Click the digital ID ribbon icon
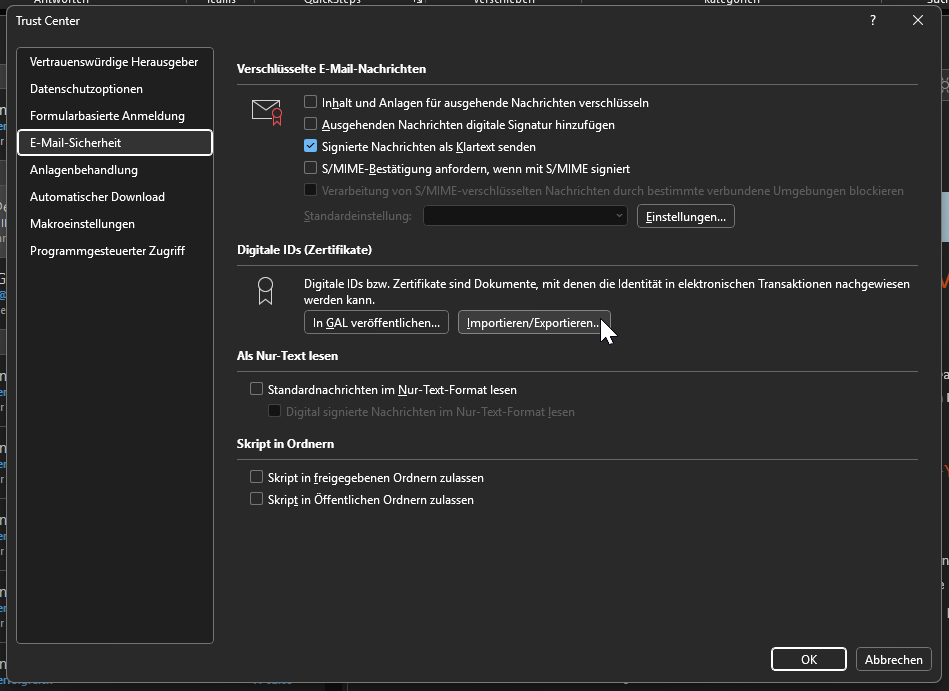Viewport: 949px width, 691px height. (265, 291)
